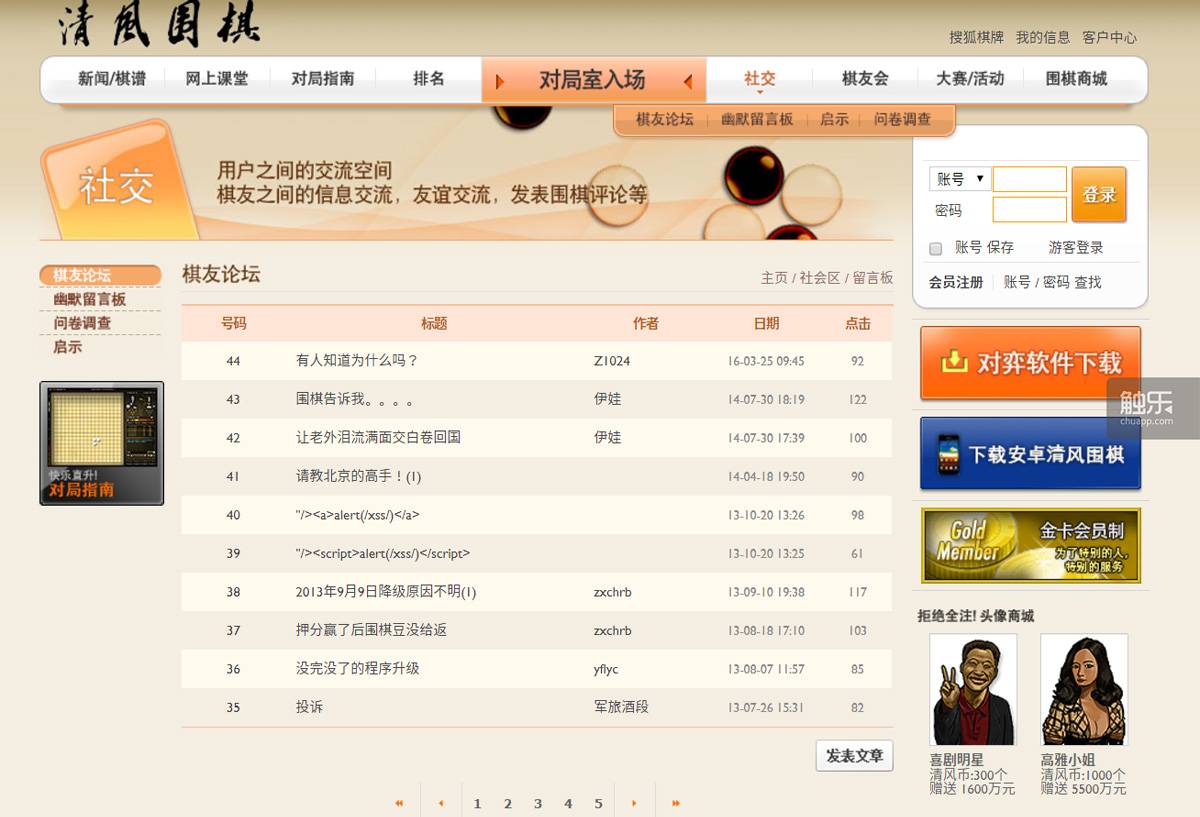The height and width of the screenshot is (817, 1200).
Task: Open the 围棋商城 nav item
Action: [x=1076, y=78]
